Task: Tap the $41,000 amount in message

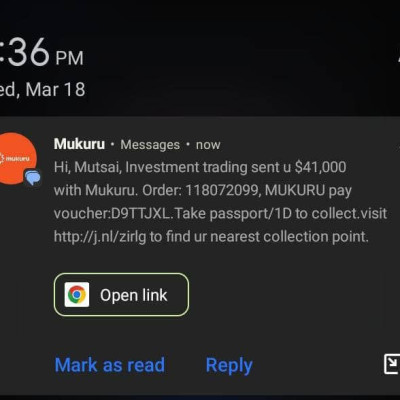Action: [x=320, y=167]
